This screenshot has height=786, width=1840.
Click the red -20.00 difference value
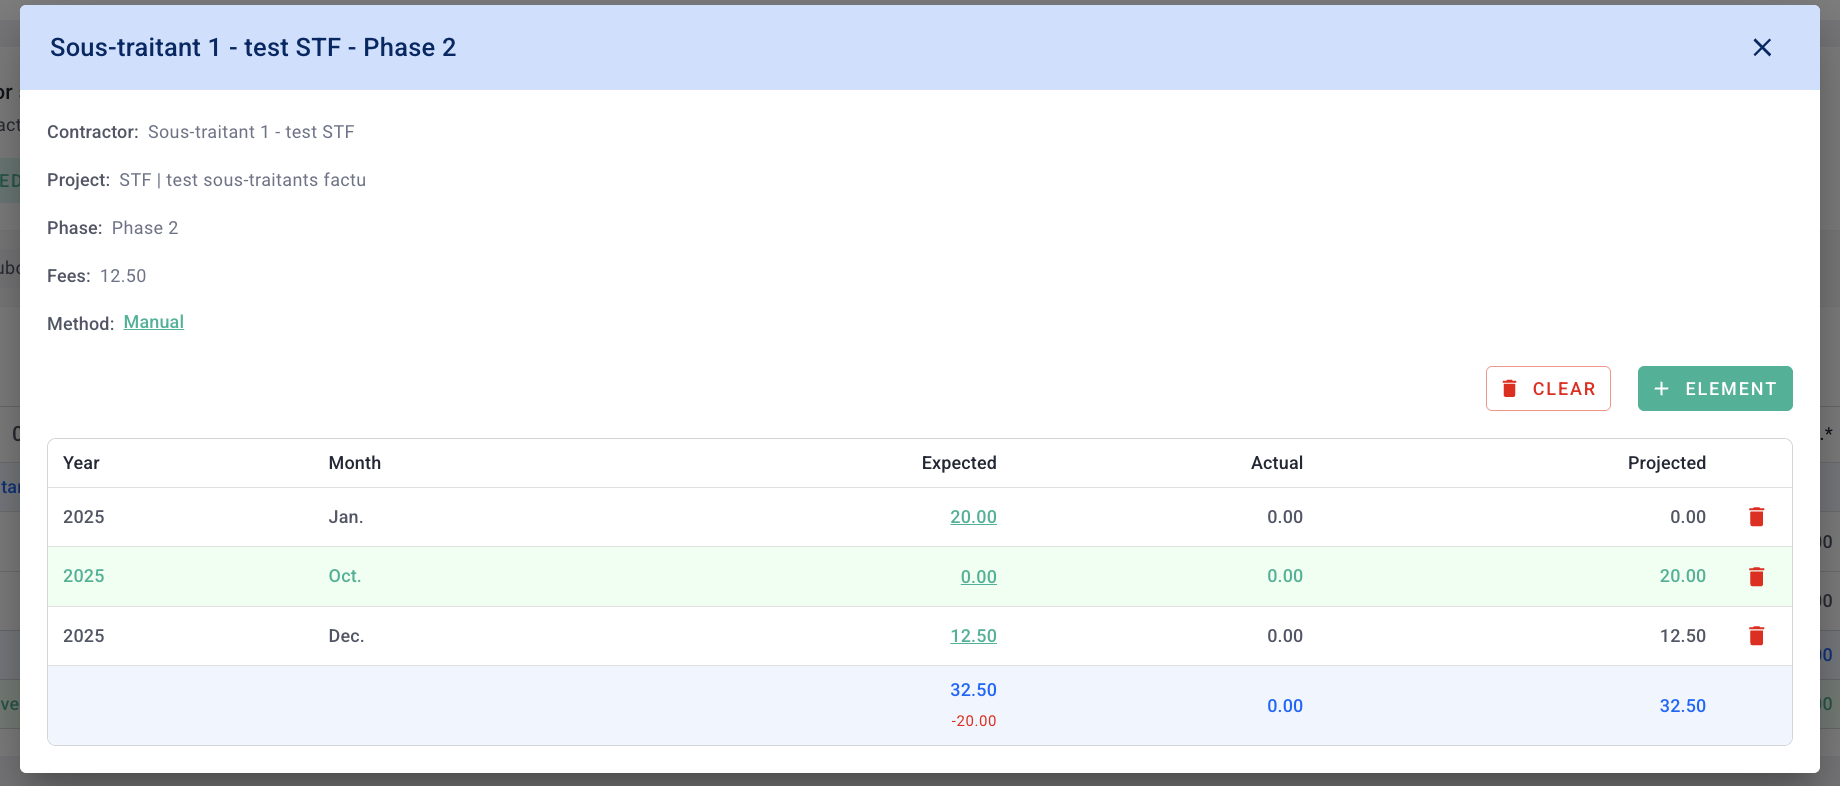click(973, 721)
